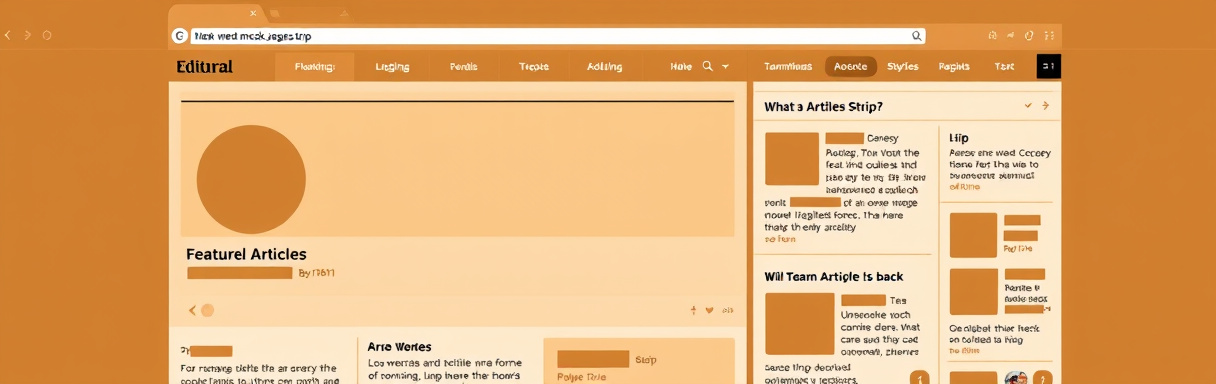
Task: Open the Hate nav item
Action: 681,67
